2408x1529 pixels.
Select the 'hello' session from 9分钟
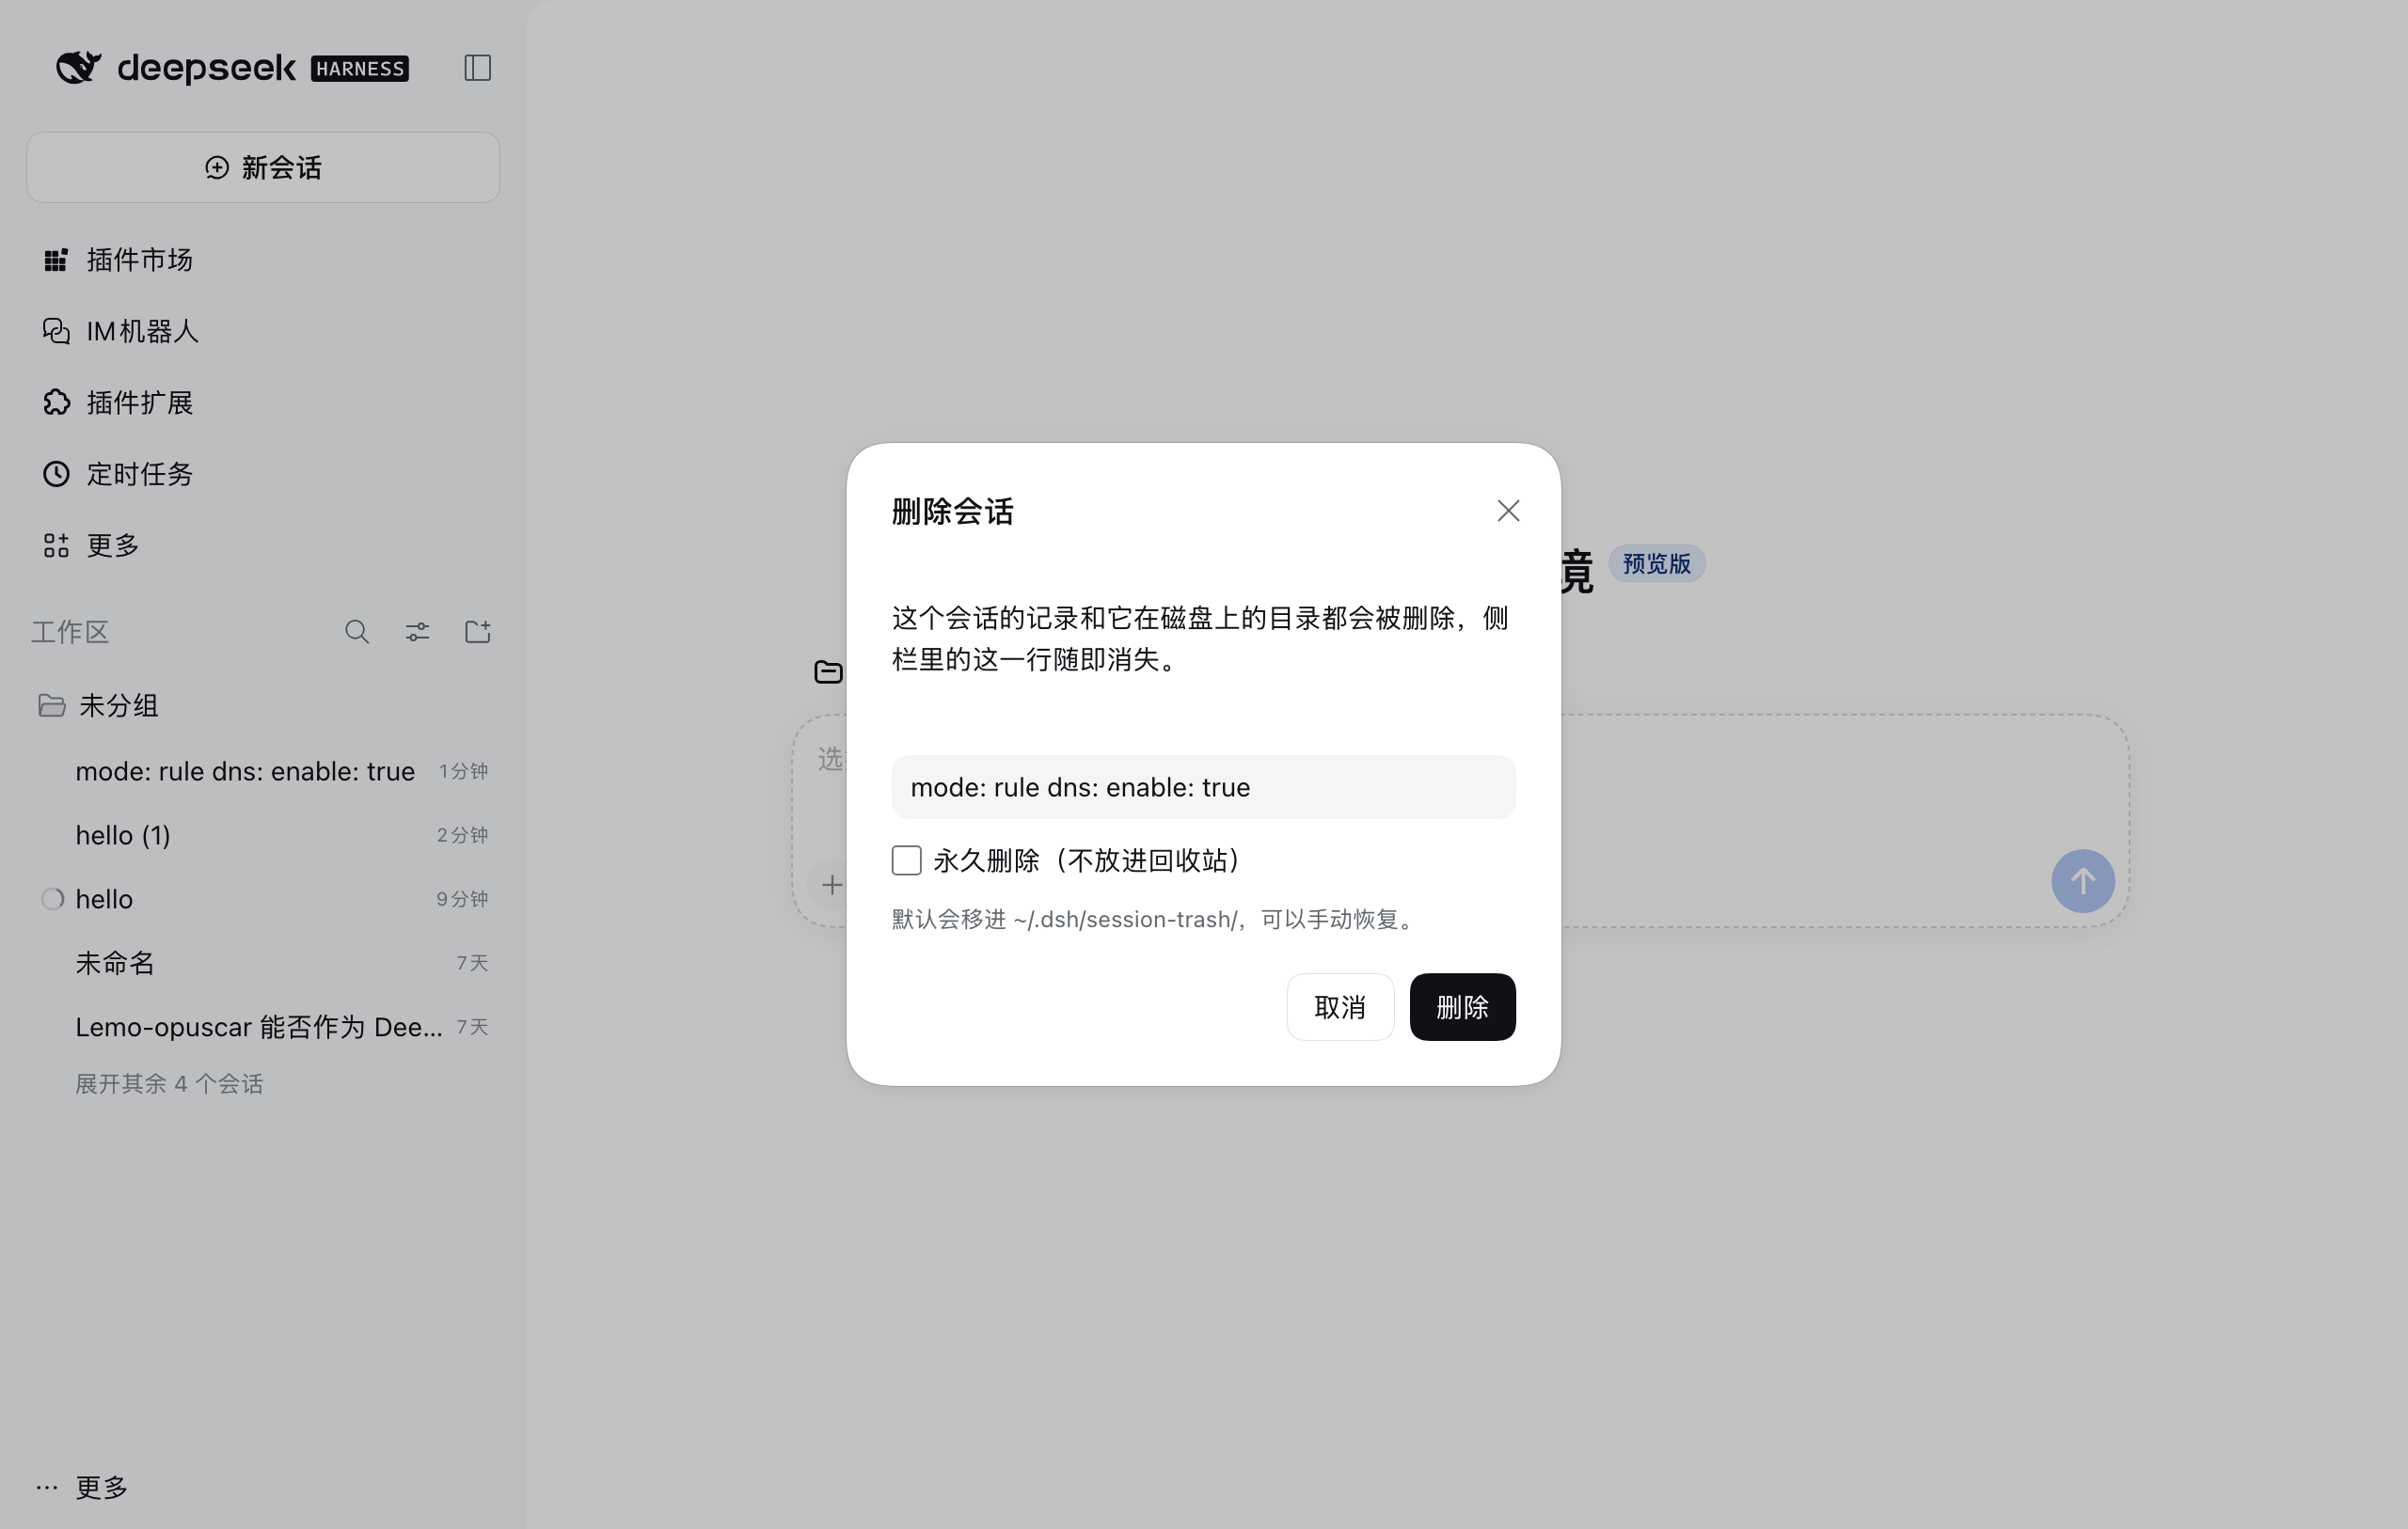(x=263, y=899)
